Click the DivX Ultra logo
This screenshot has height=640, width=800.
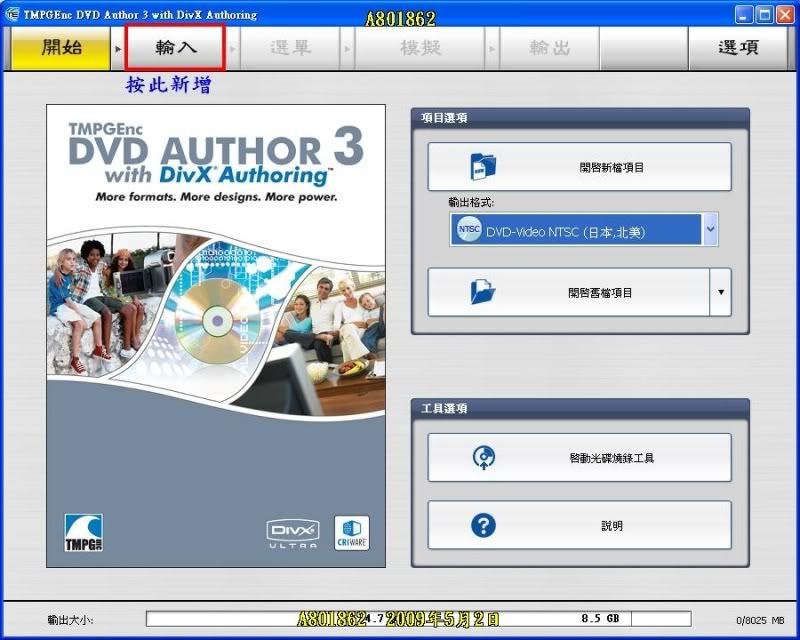coord(293,534)
